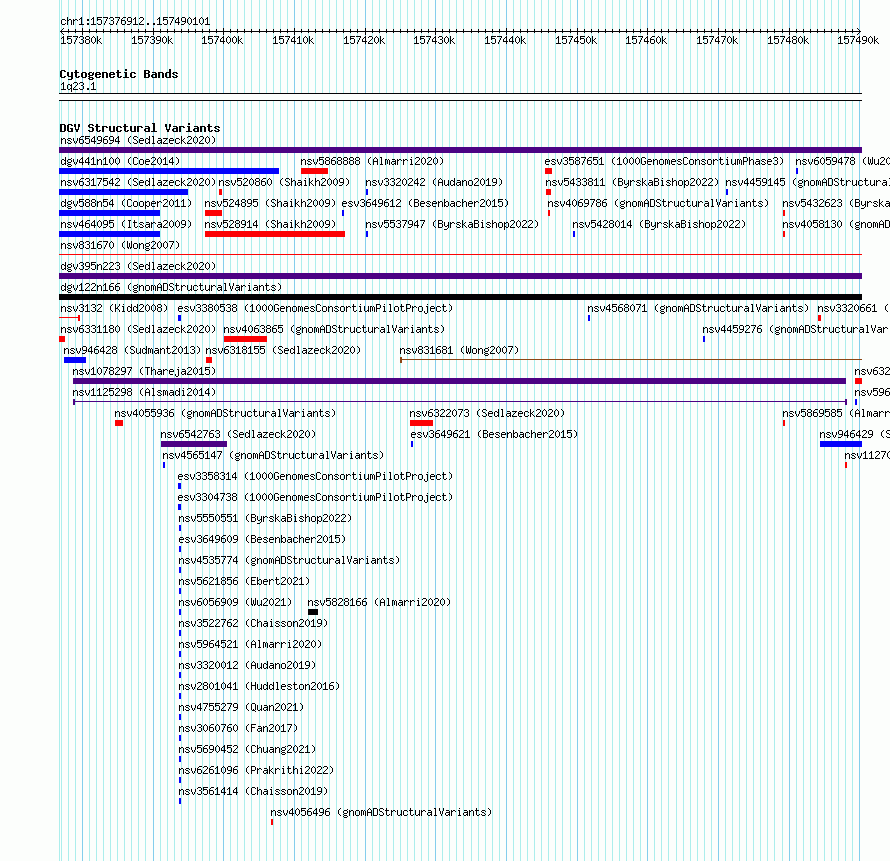Open nsv4459276 (gnomADStructuralVariants) label

tap(795, 329)
